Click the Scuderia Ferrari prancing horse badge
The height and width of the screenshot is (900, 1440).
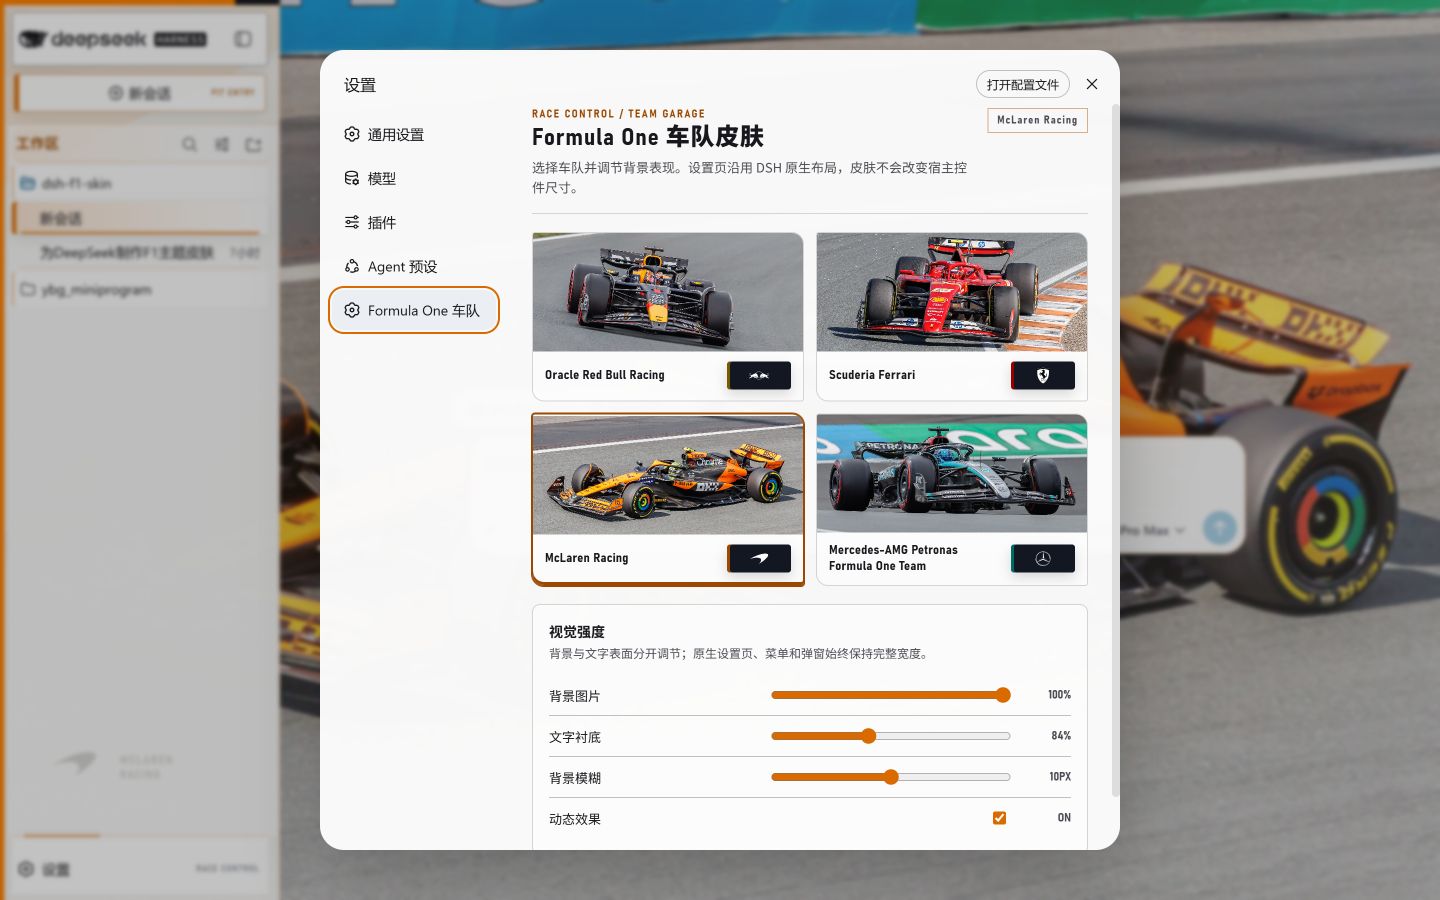(1043, 375)
